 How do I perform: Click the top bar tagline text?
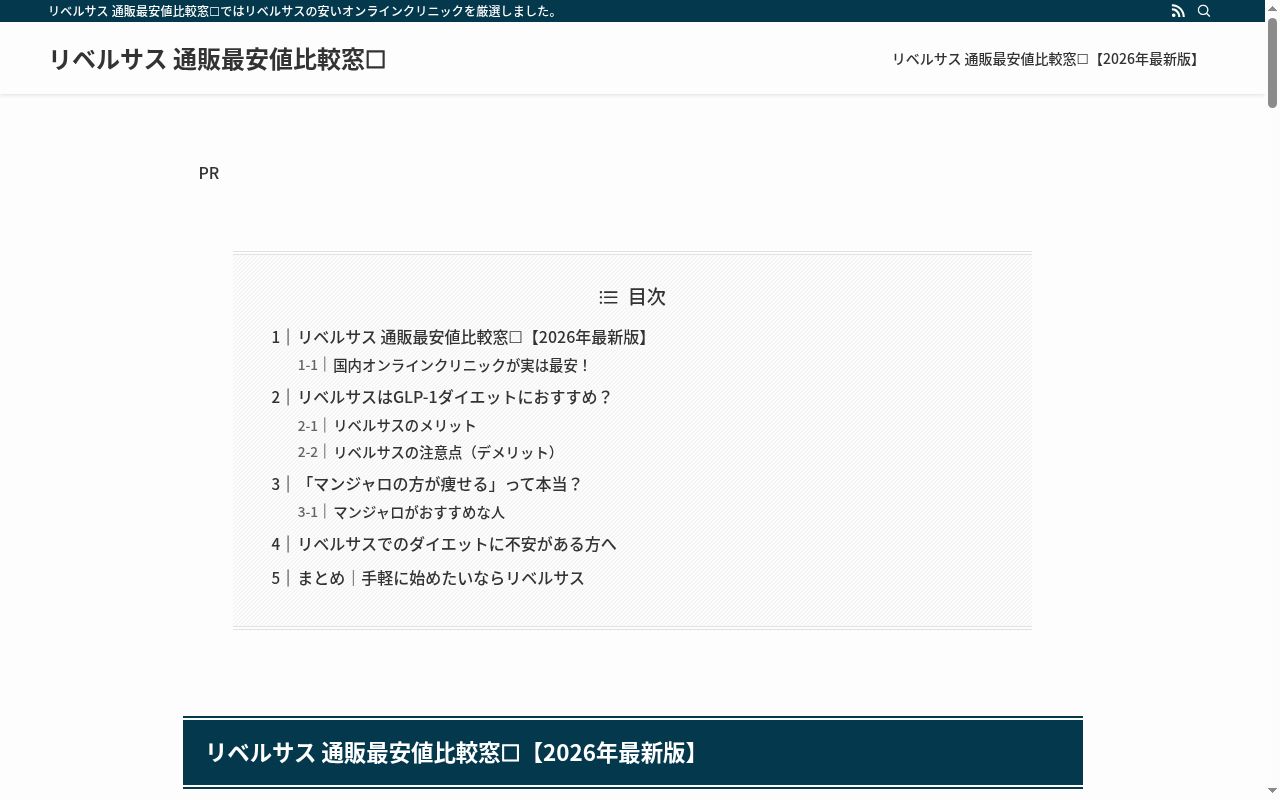pyautogui.click(x=304, y=11)
